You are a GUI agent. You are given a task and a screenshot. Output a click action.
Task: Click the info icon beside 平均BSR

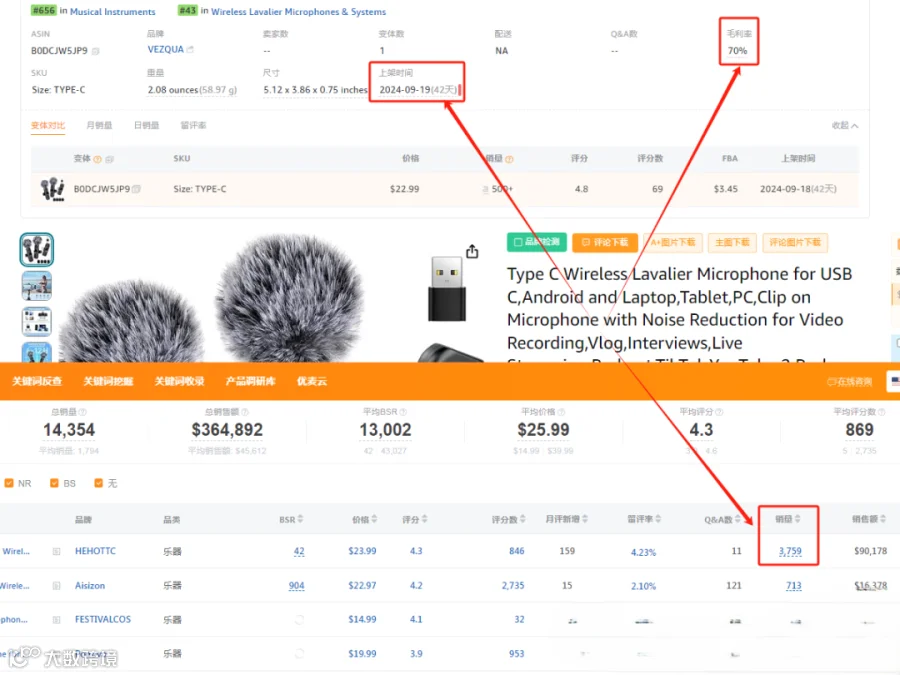pyautogui.click(x=403, y=412)
